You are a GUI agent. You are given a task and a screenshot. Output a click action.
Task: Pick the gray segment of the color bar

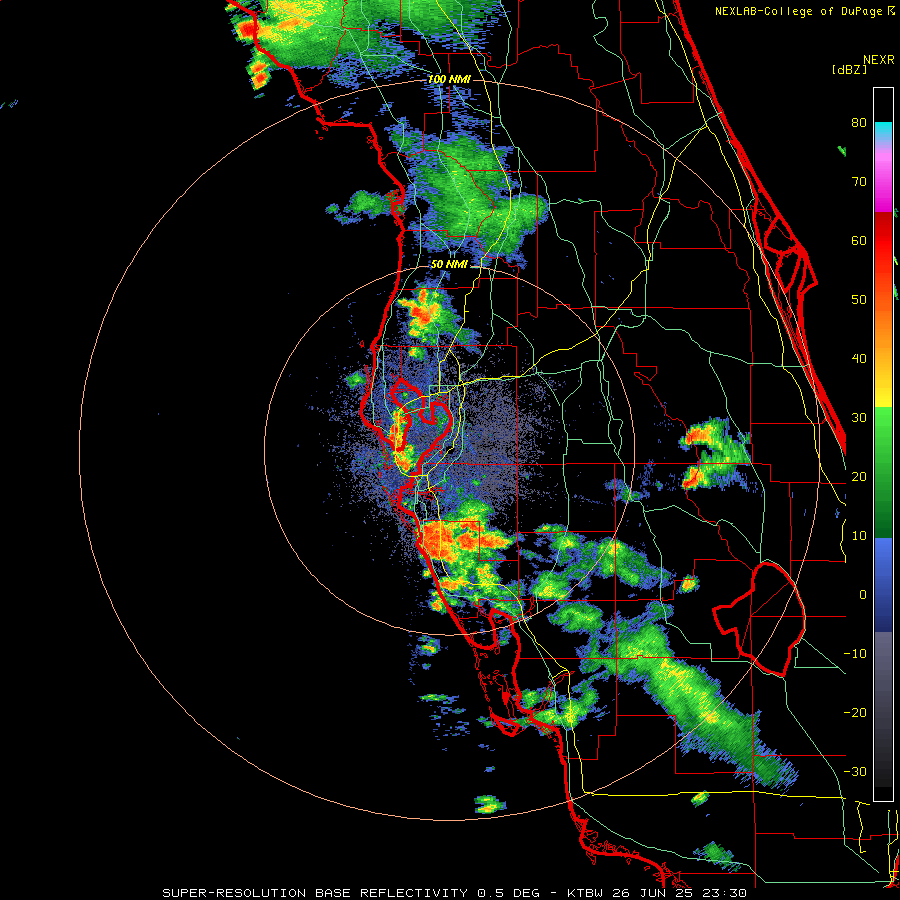click(x=883, y=660)
